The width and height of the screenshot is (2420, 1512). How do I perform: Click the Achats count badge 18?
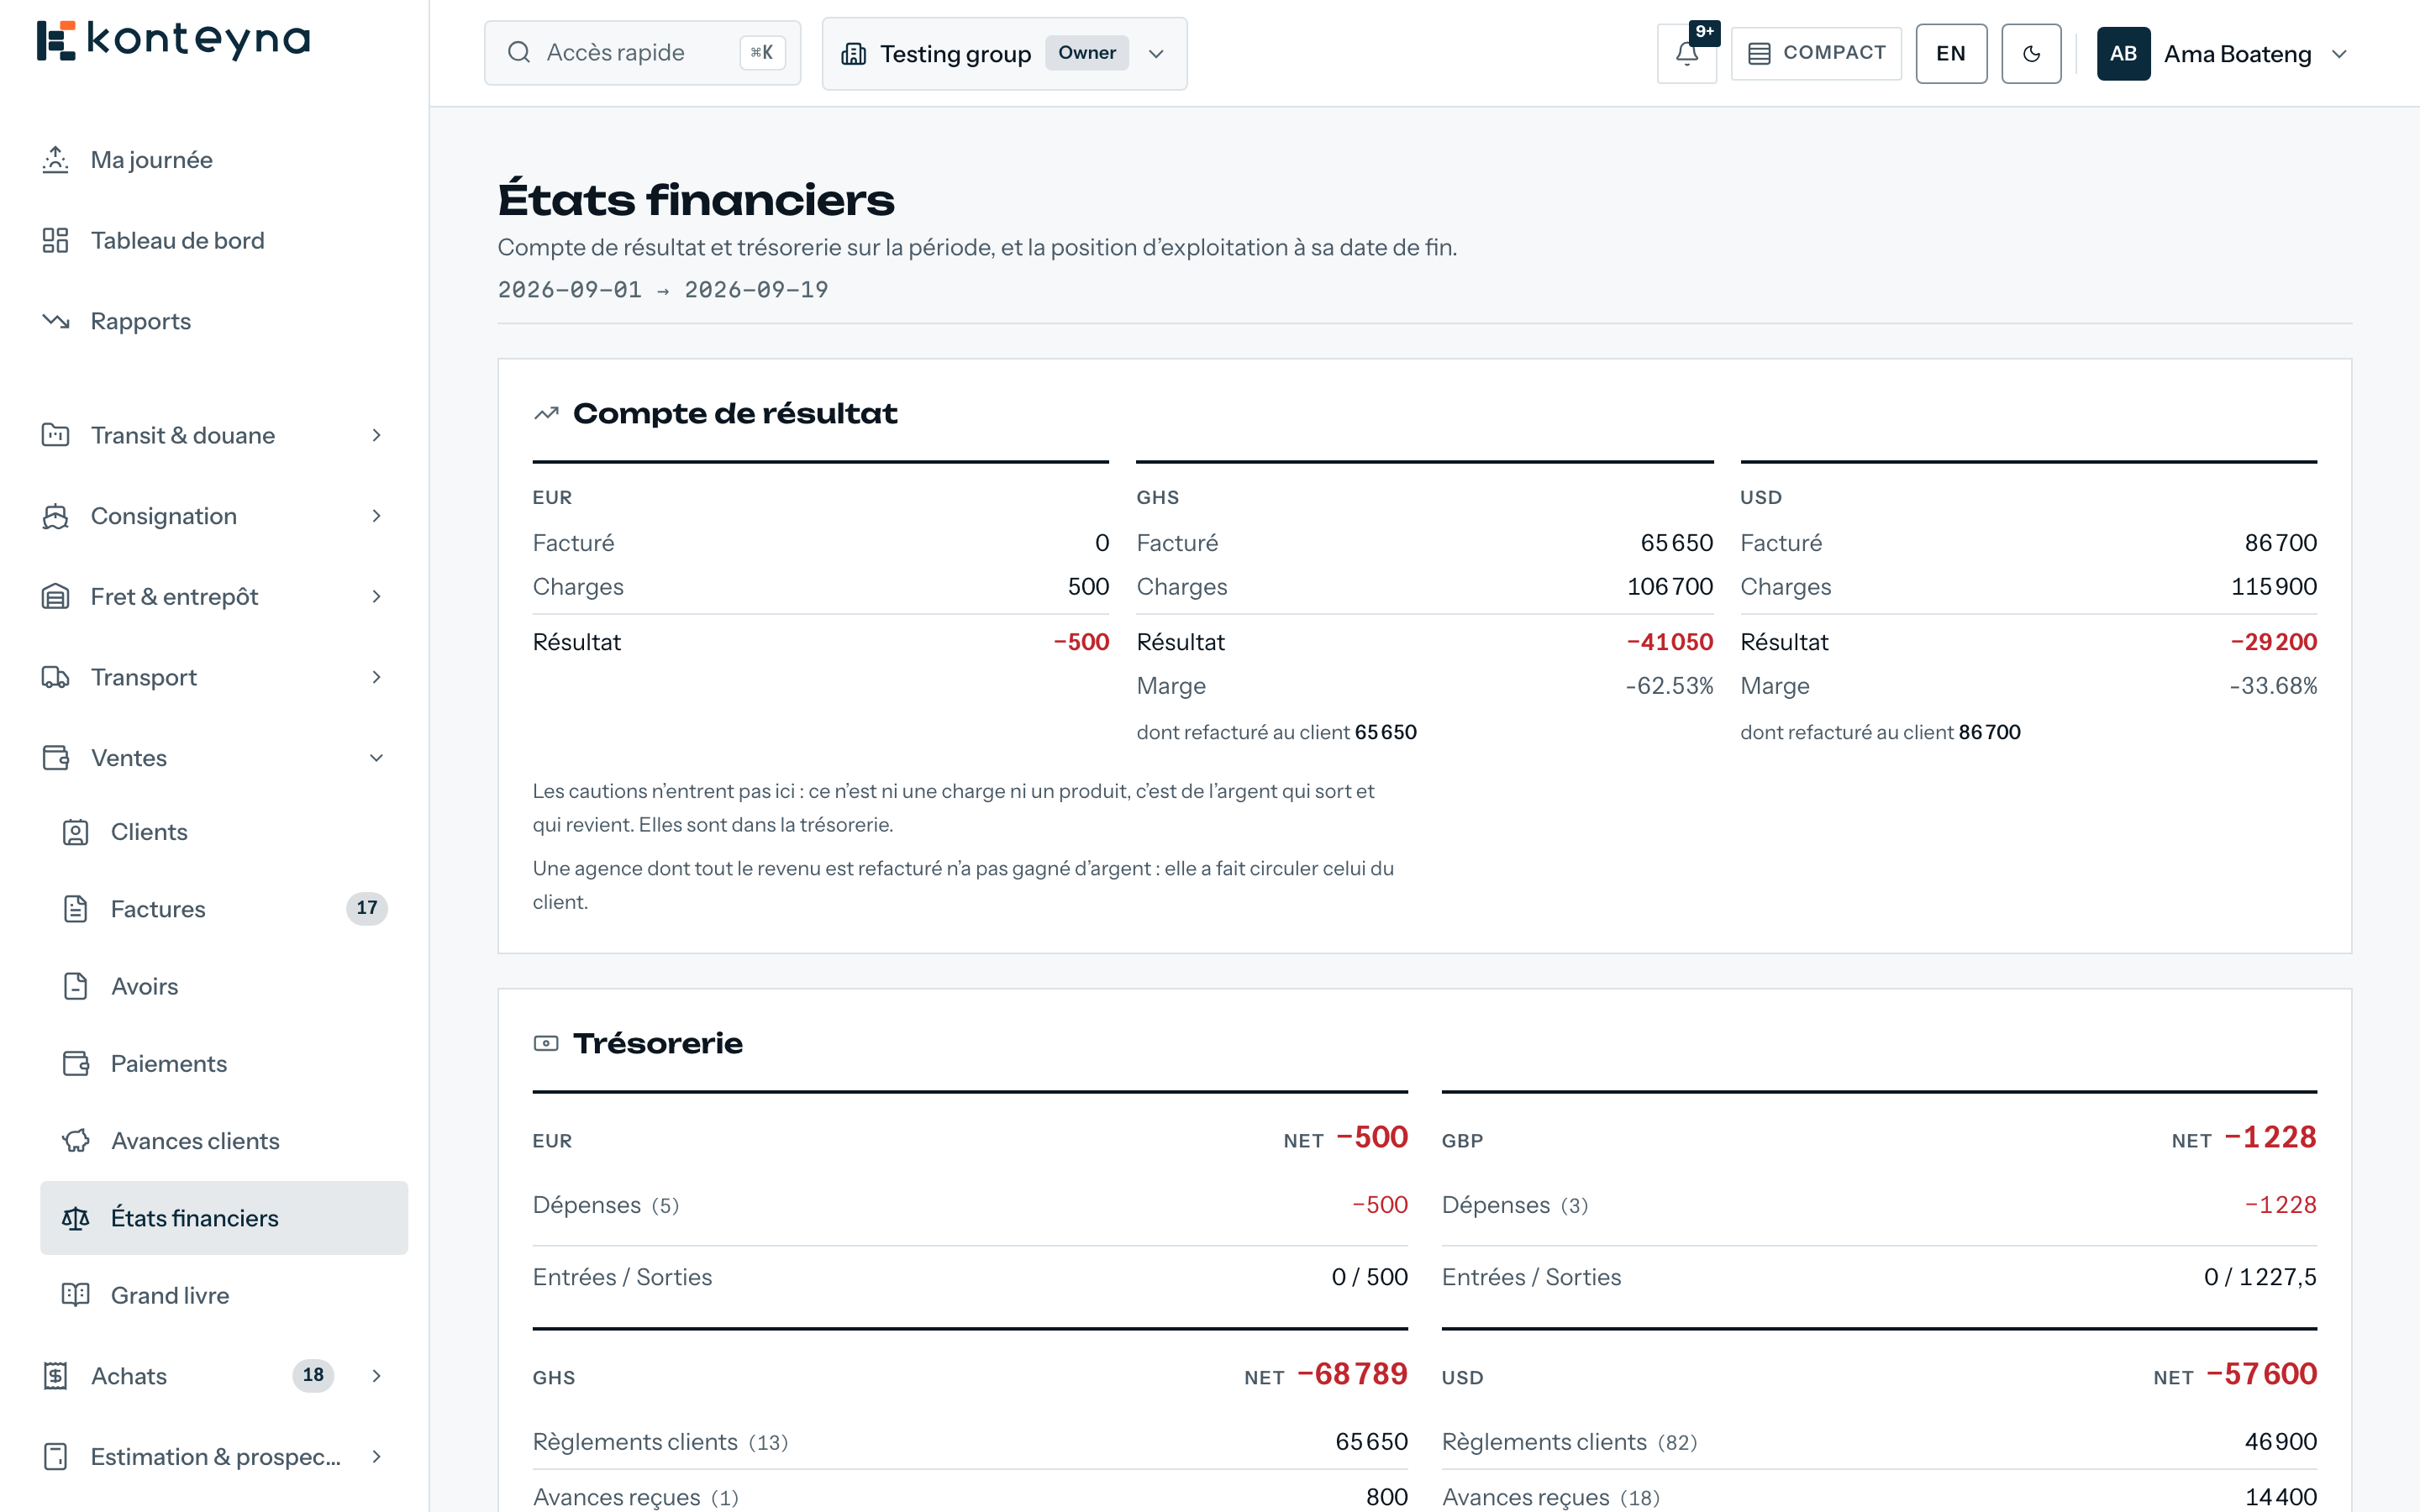coord(313,1375)
